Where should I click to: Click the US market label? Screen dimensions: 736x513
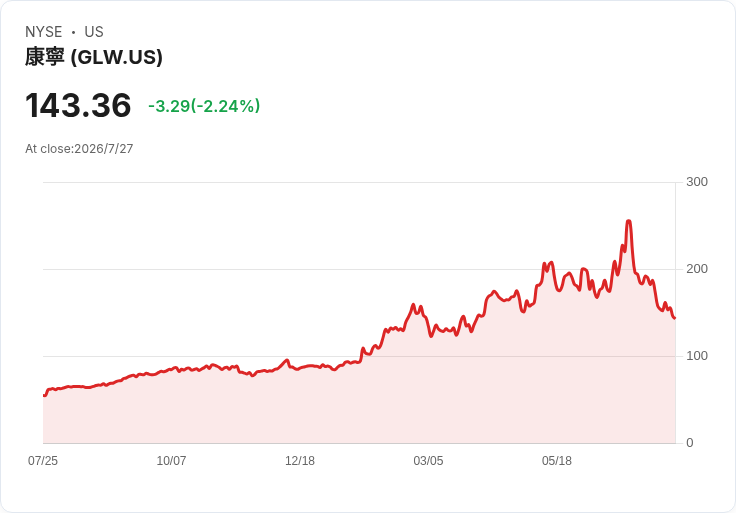[x=94, y=32]
